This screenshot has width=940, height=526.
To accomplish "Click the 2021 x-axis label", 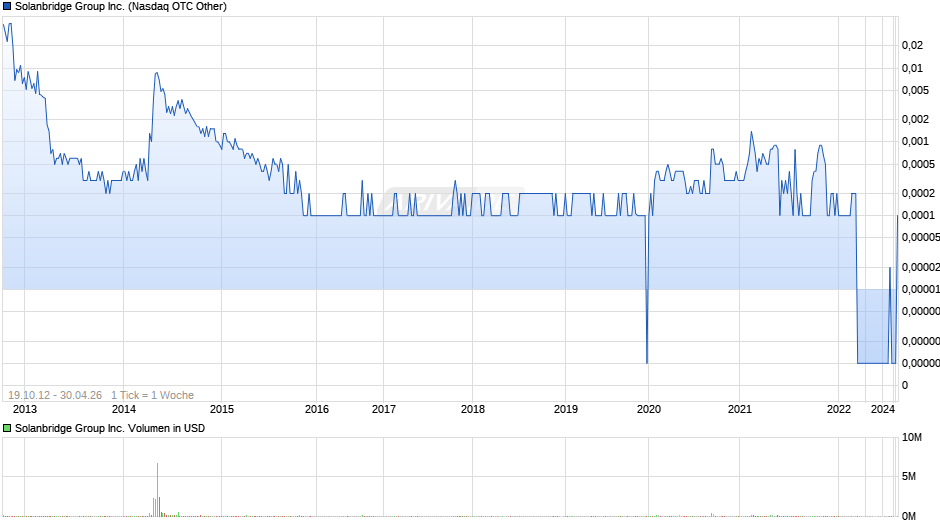I will (739, 409).
